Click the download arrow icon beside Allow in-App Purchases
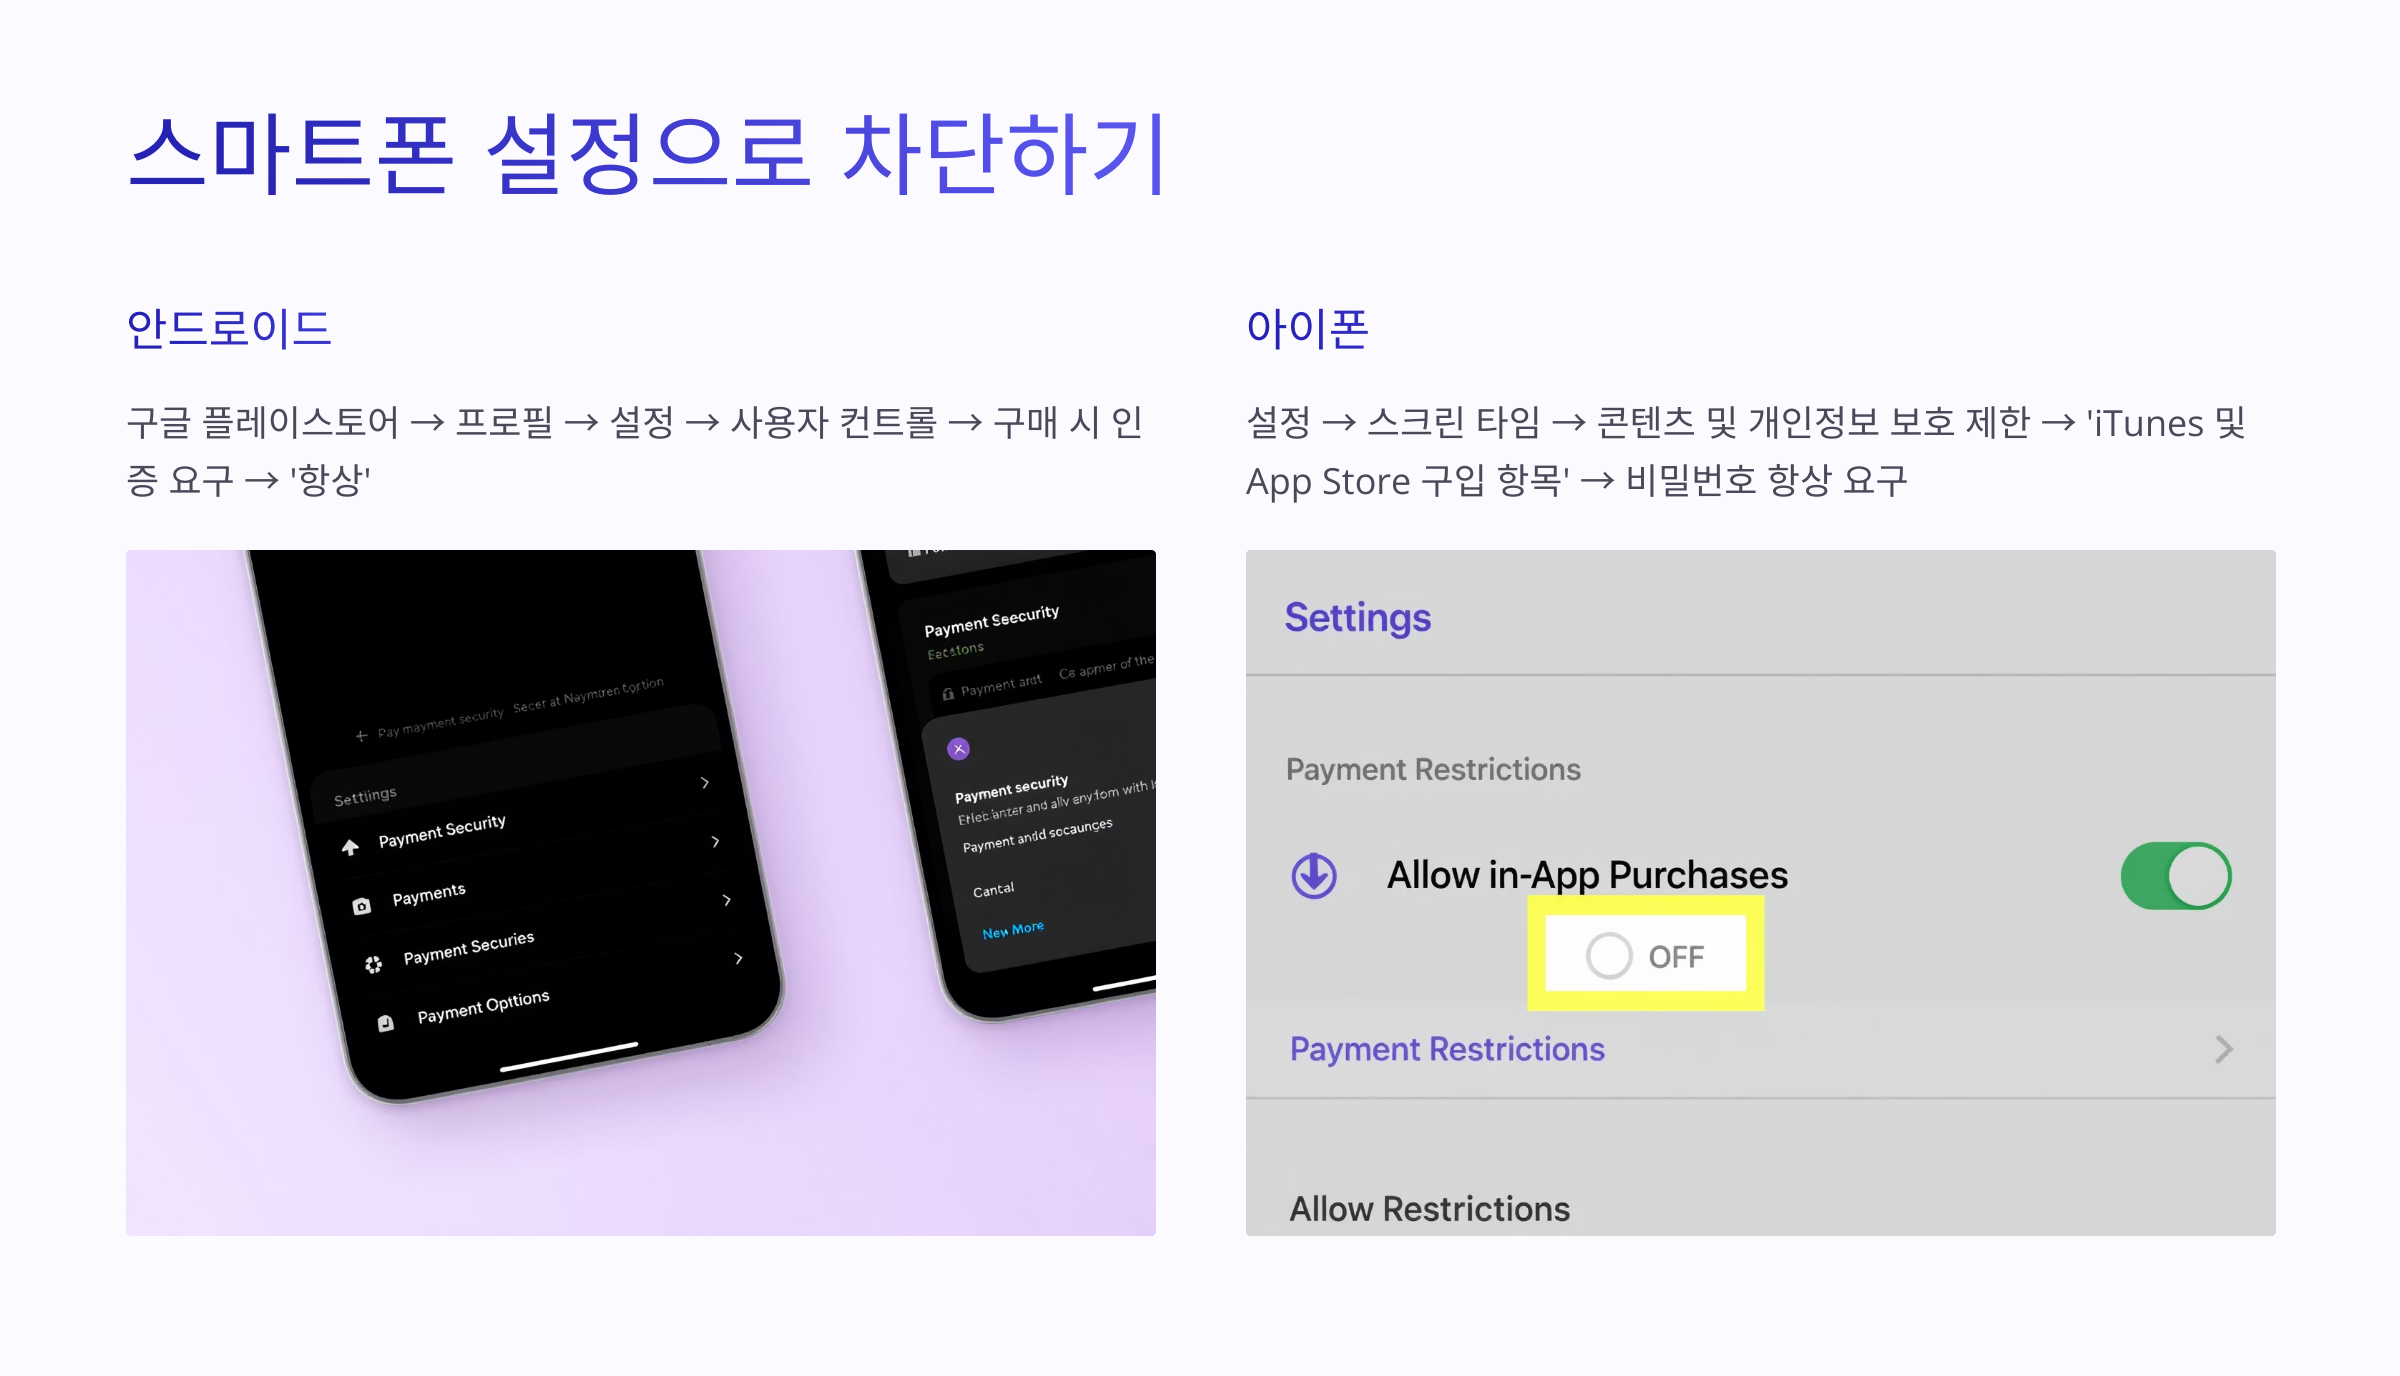This screenshot has width=2400, height=1376. tap(1313, 876)
